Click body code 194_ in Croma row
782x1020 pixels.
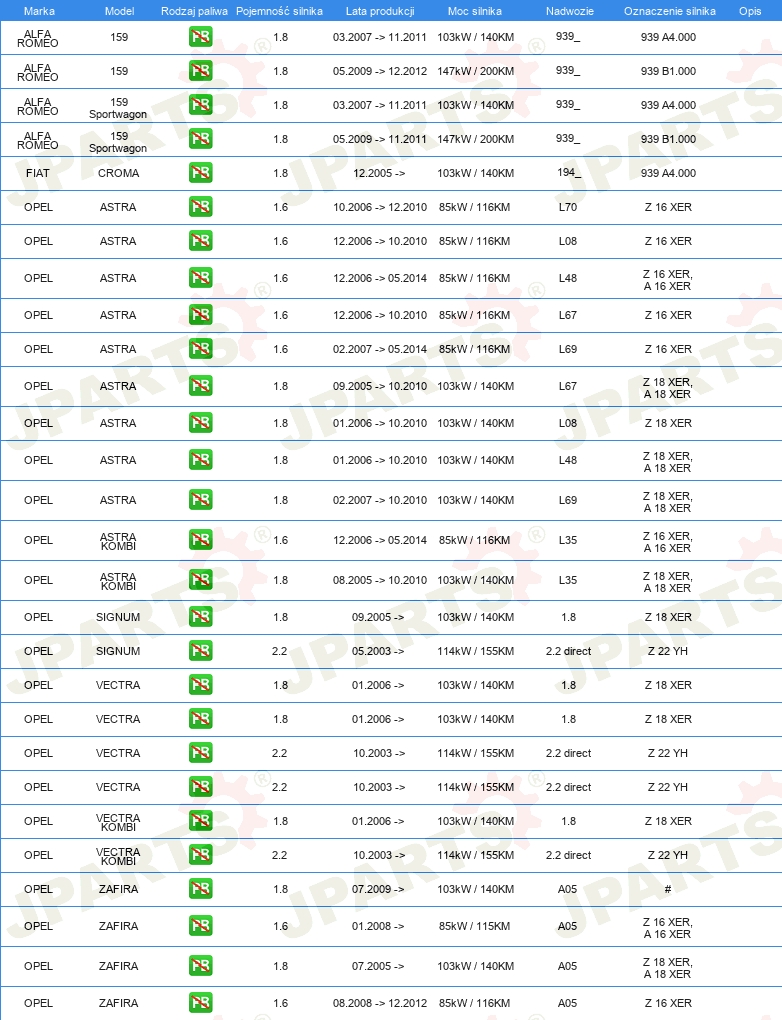click(x=569, y=172)
